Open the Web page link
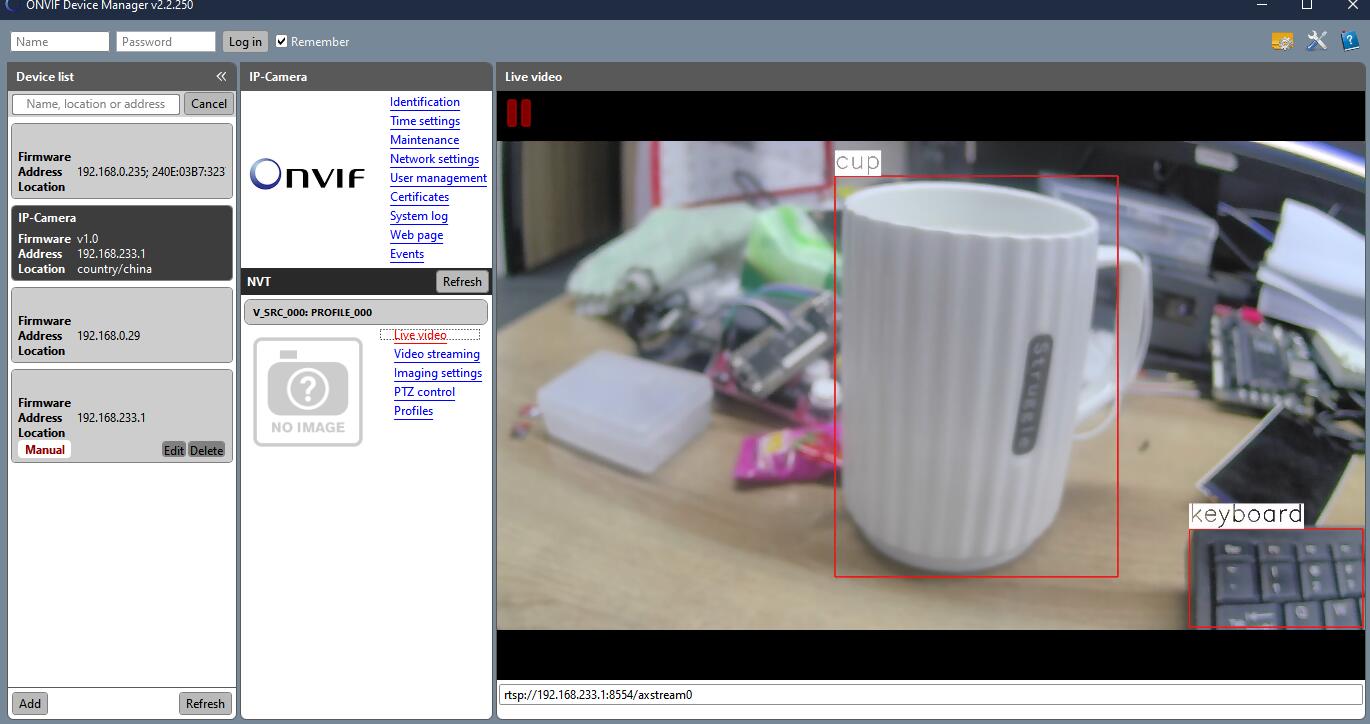The height and width of the screenshot is (724, 1370). pos(416,235)
